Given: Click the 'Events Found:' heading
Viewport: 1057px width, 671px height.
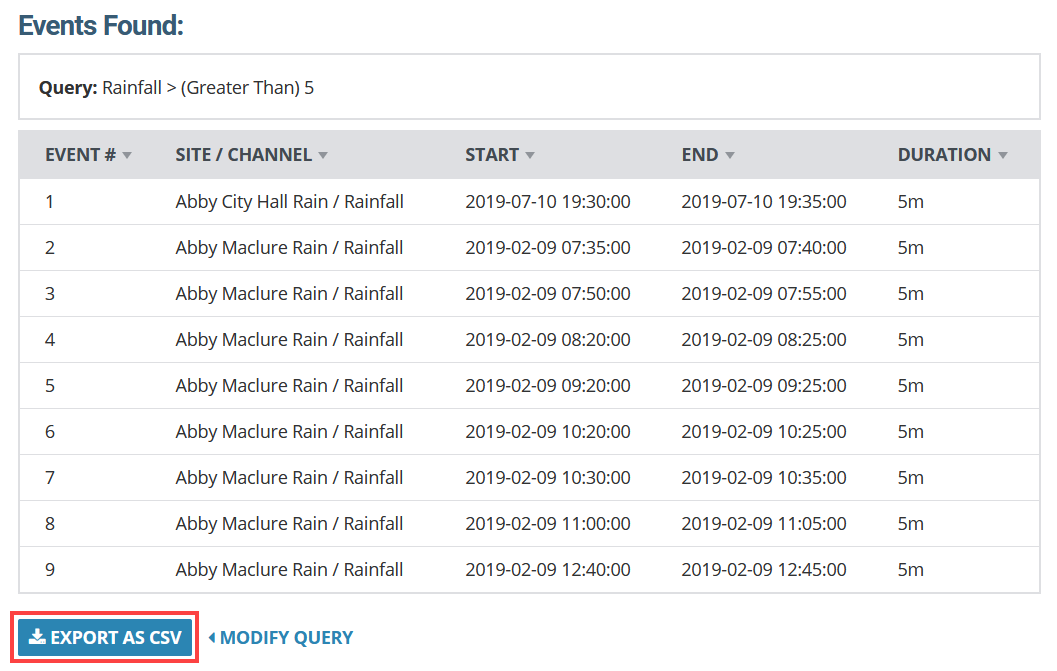Looking at the screenshot, I should click(x=101, y=26).
